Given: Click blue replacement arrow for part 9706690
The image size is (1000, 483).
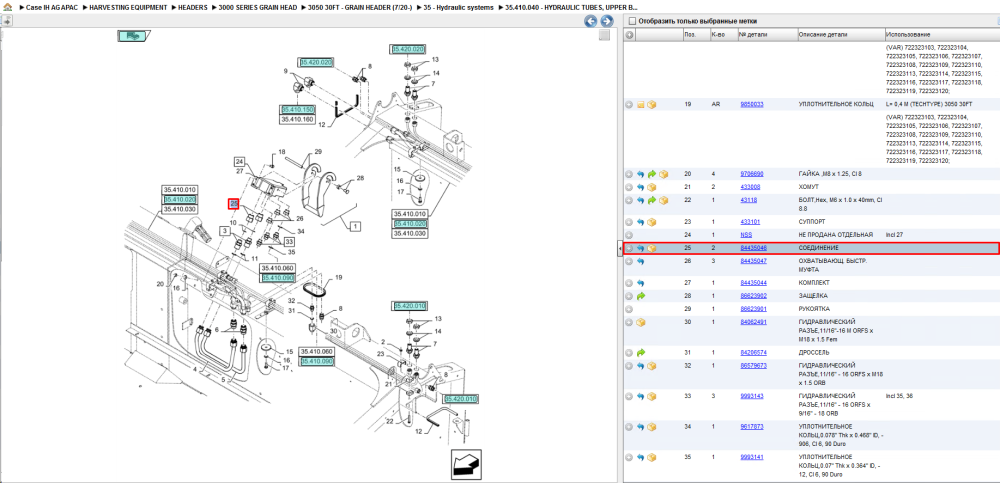Looking at the screenshot, I should point(640,174).
